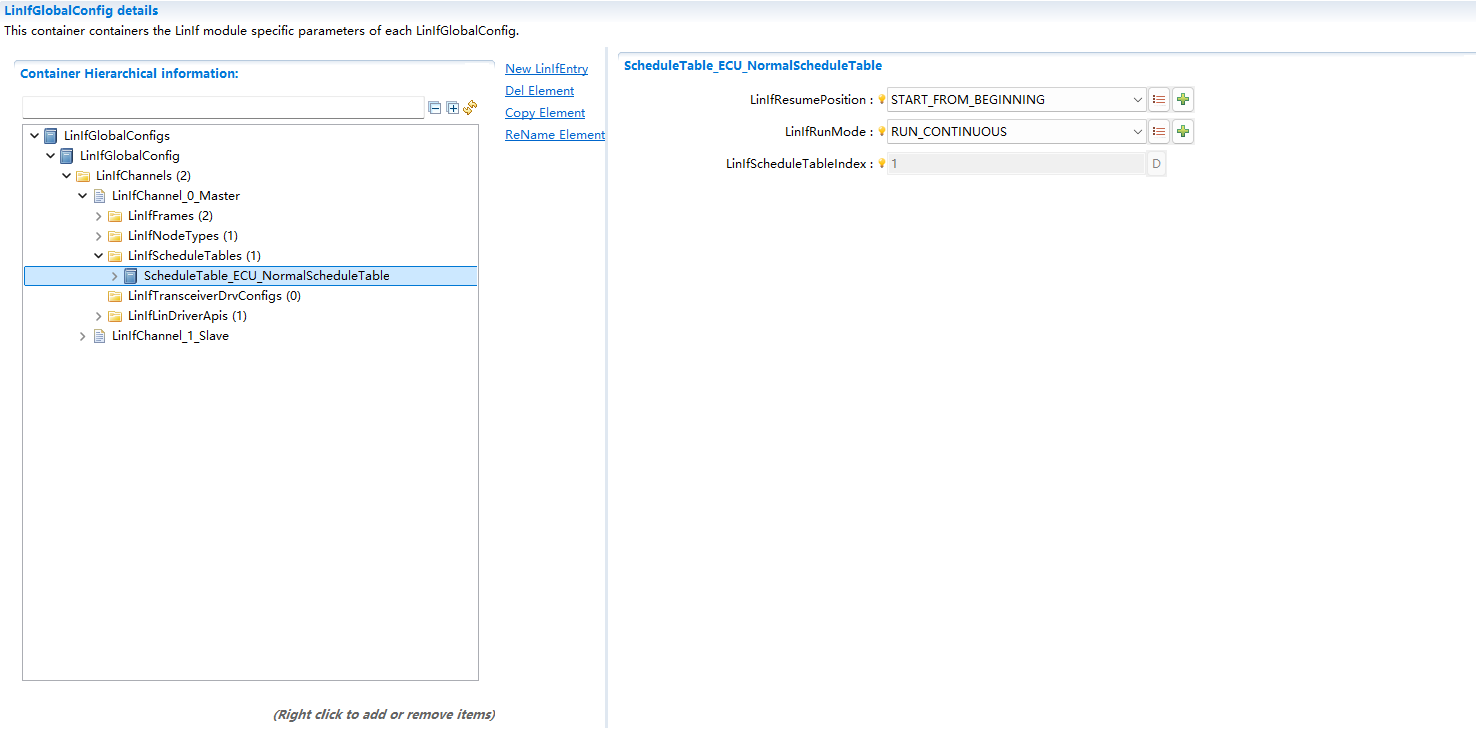Viewport: 1476px width, 735px height.
Task: Expand the LinIfChannel_1_Slave node
Action: click(82, 335)
